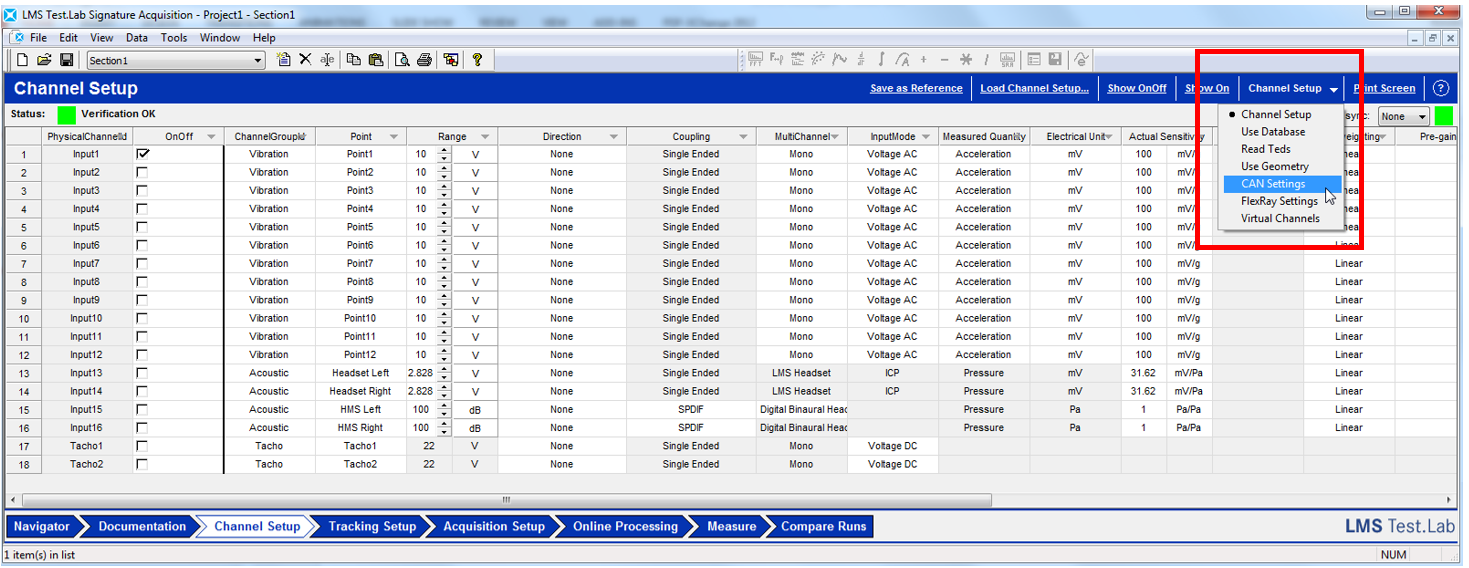The image size is (1469, 568).
Task: Add a new section using toolbar icon
Action: pyautogui.click(x=284, y=60)
